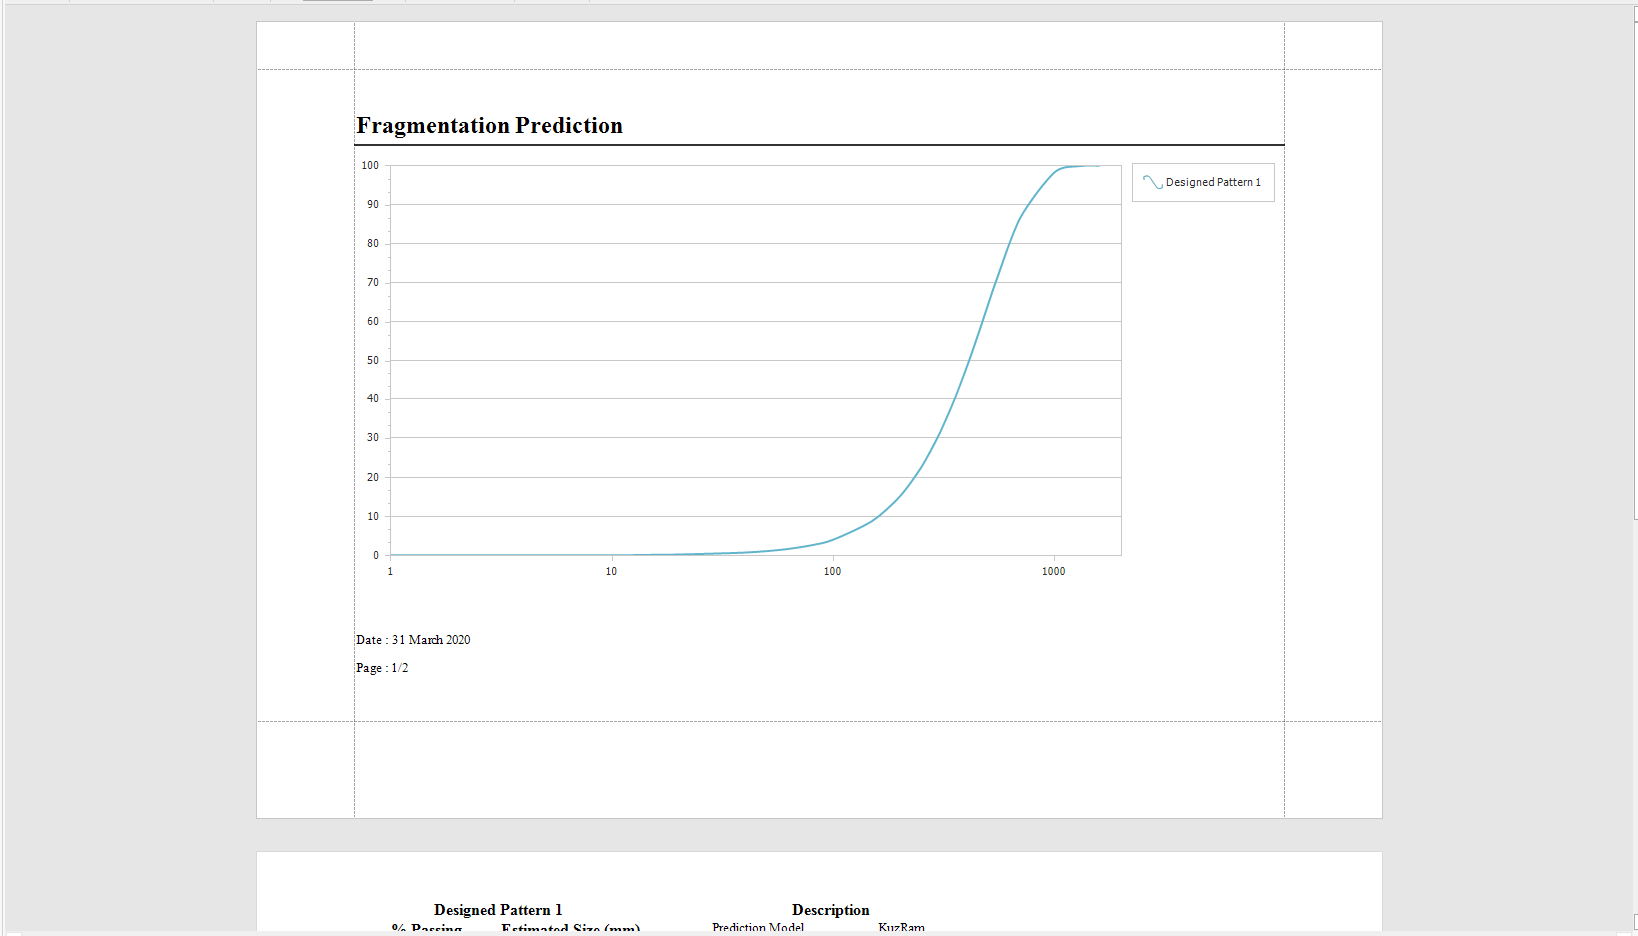Select the 90 tick label on the Y axis
The image size is (1638, 936).
coord(373,204)
